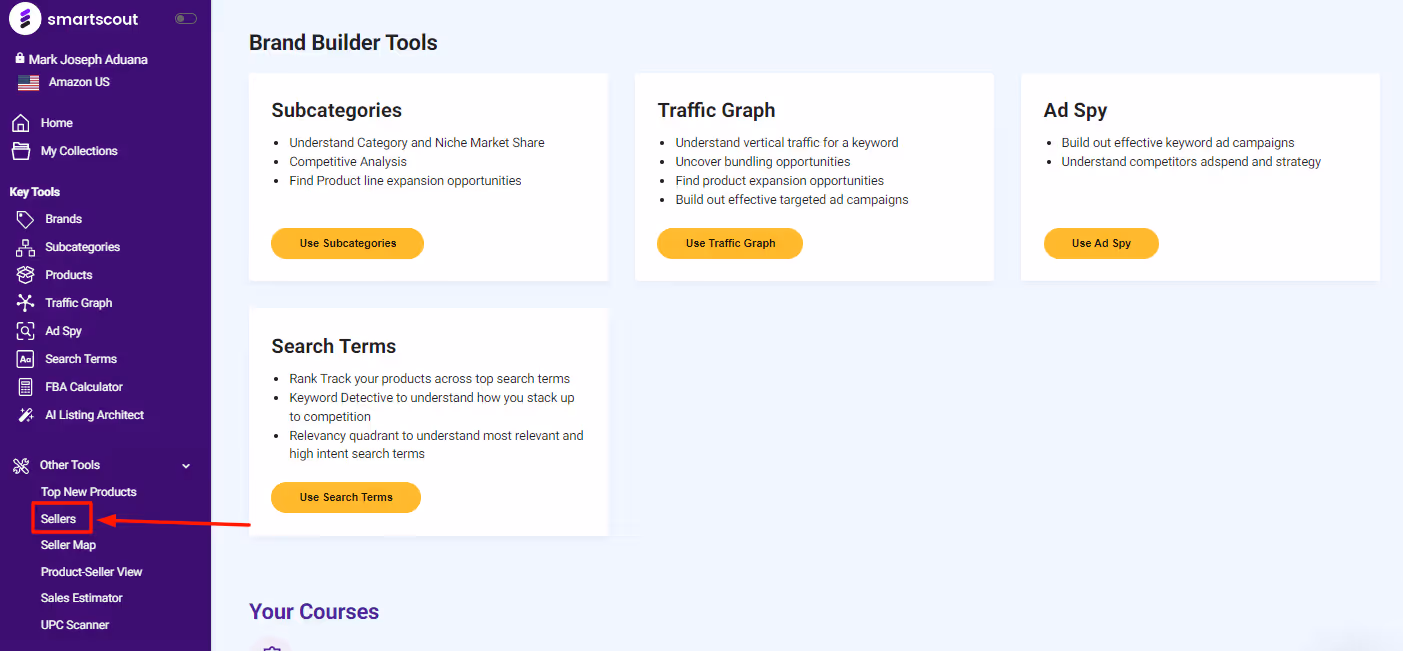Click the Search Terms card heading
Viewport: 1403px width, 651px height.
coord(334,346)
